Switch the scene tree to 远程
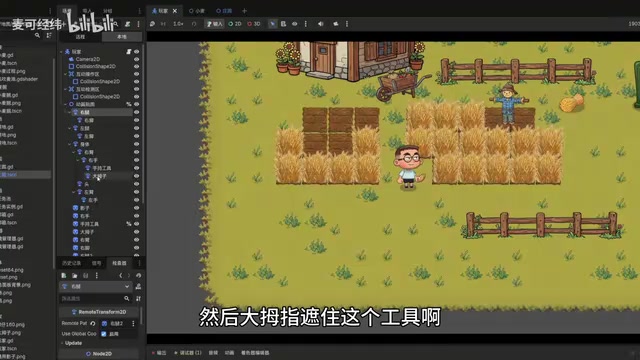The height and width of the screenshot is (360, 640). (x=80, y=37)
